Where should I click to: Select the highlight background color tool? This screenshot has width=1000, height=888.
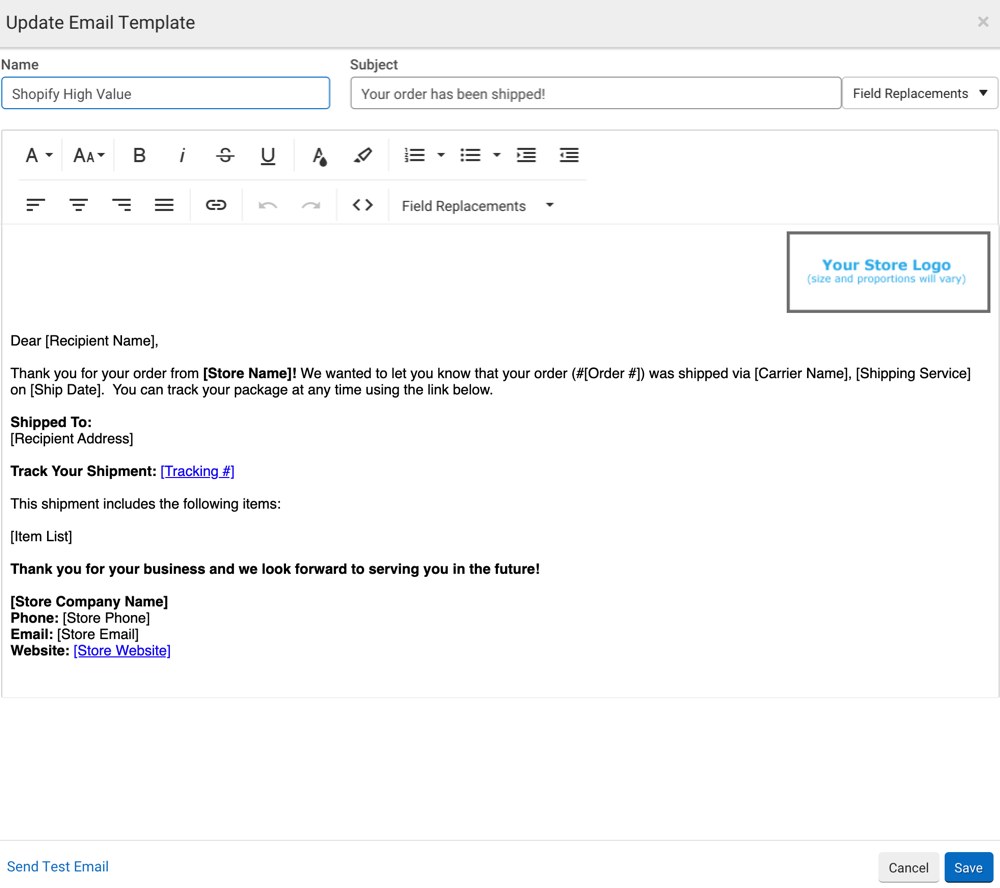tap(363, 155)
